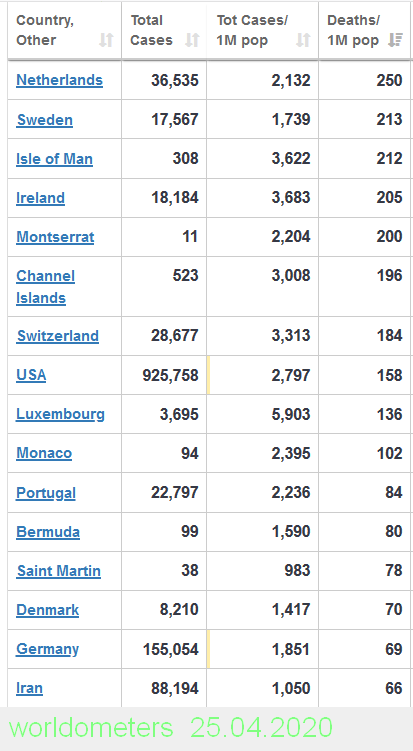Screen dimensions: 413x751
Task: Open the USA country link
Action: click(31, 375)
